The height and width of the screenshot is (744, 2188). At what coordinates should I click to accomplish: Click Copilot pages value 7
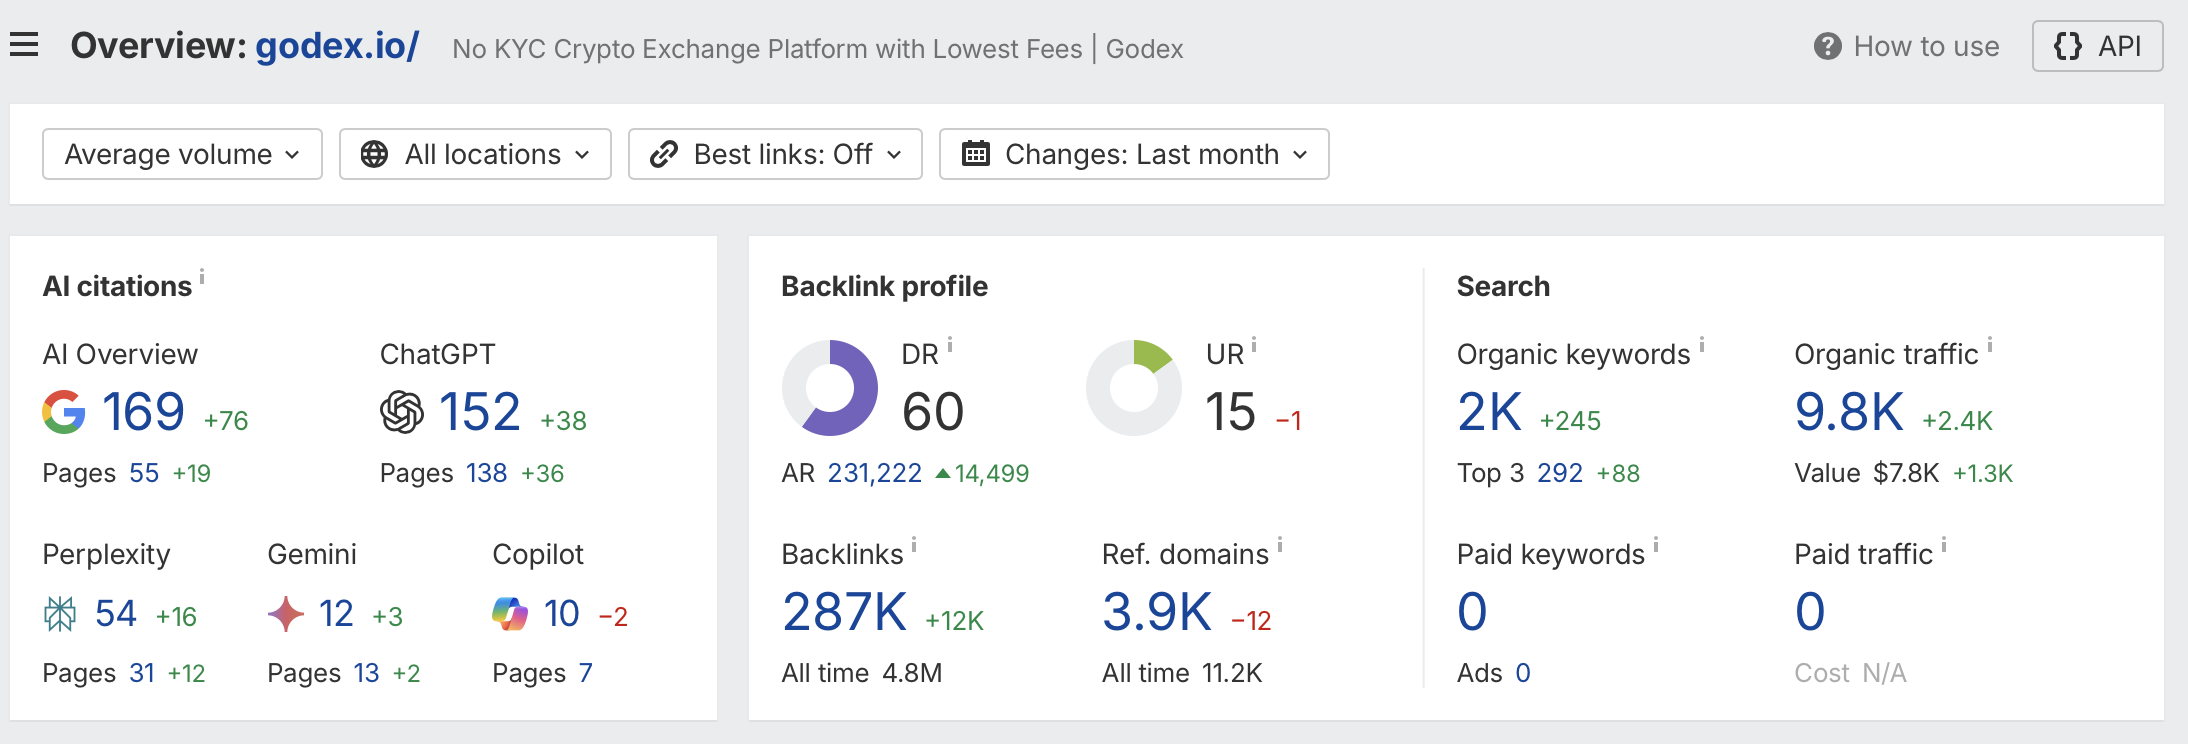586,673
